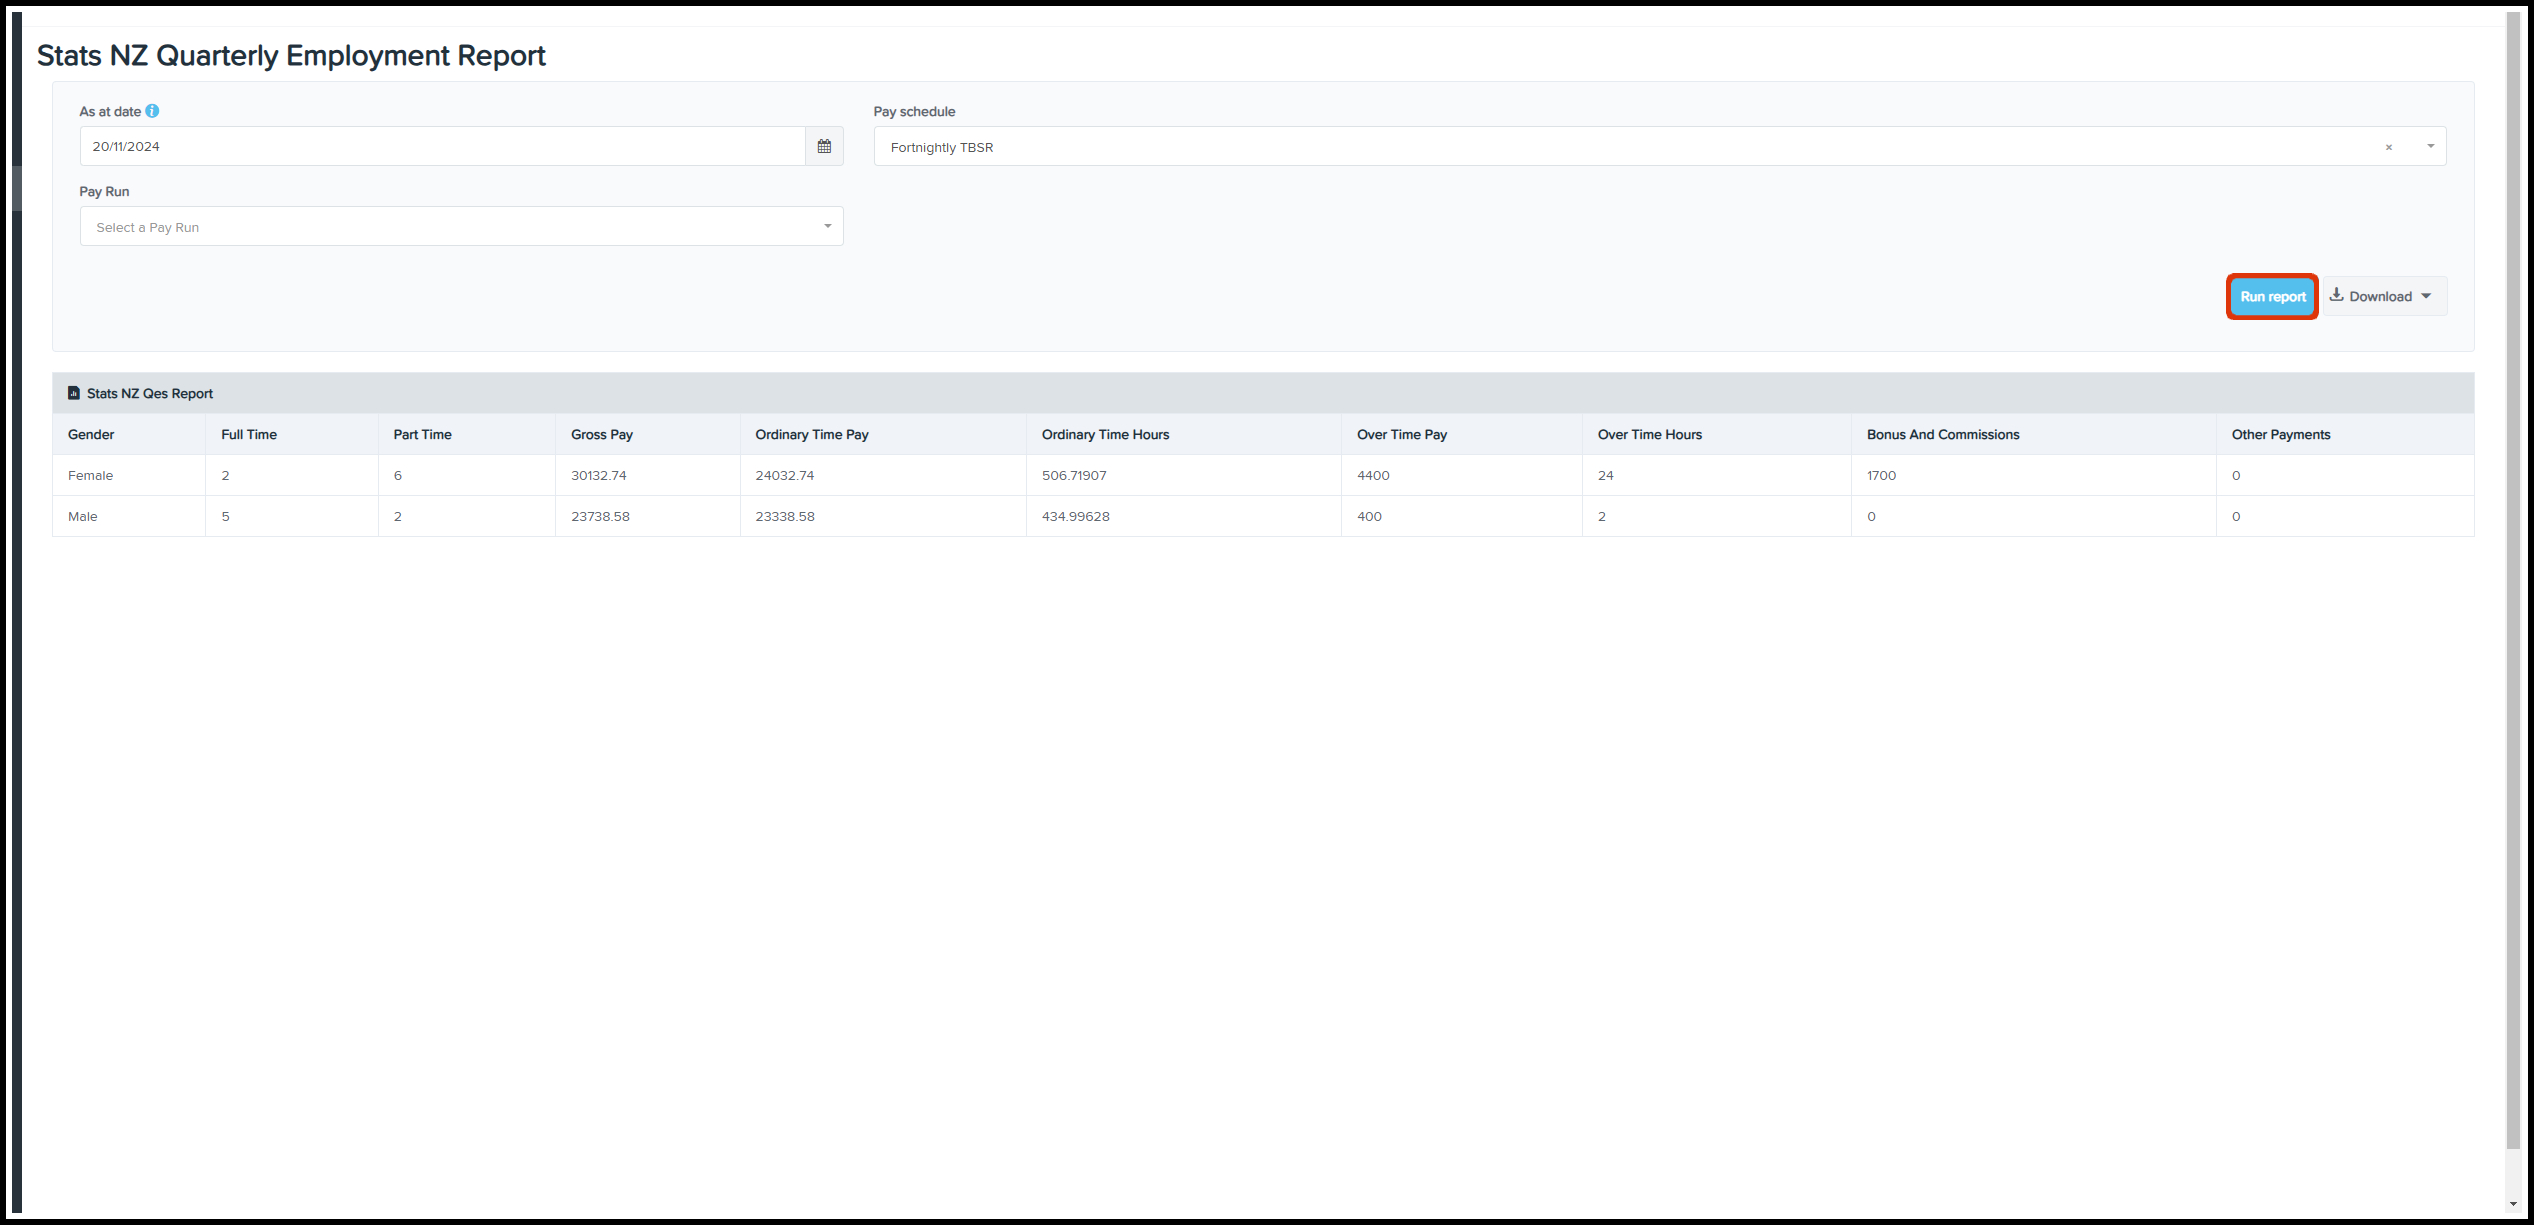Click the download arrow icon
Image resolution: width=2534 pixels, height=1225 pixels.
pyautogui.click(x=2337, y=295)
